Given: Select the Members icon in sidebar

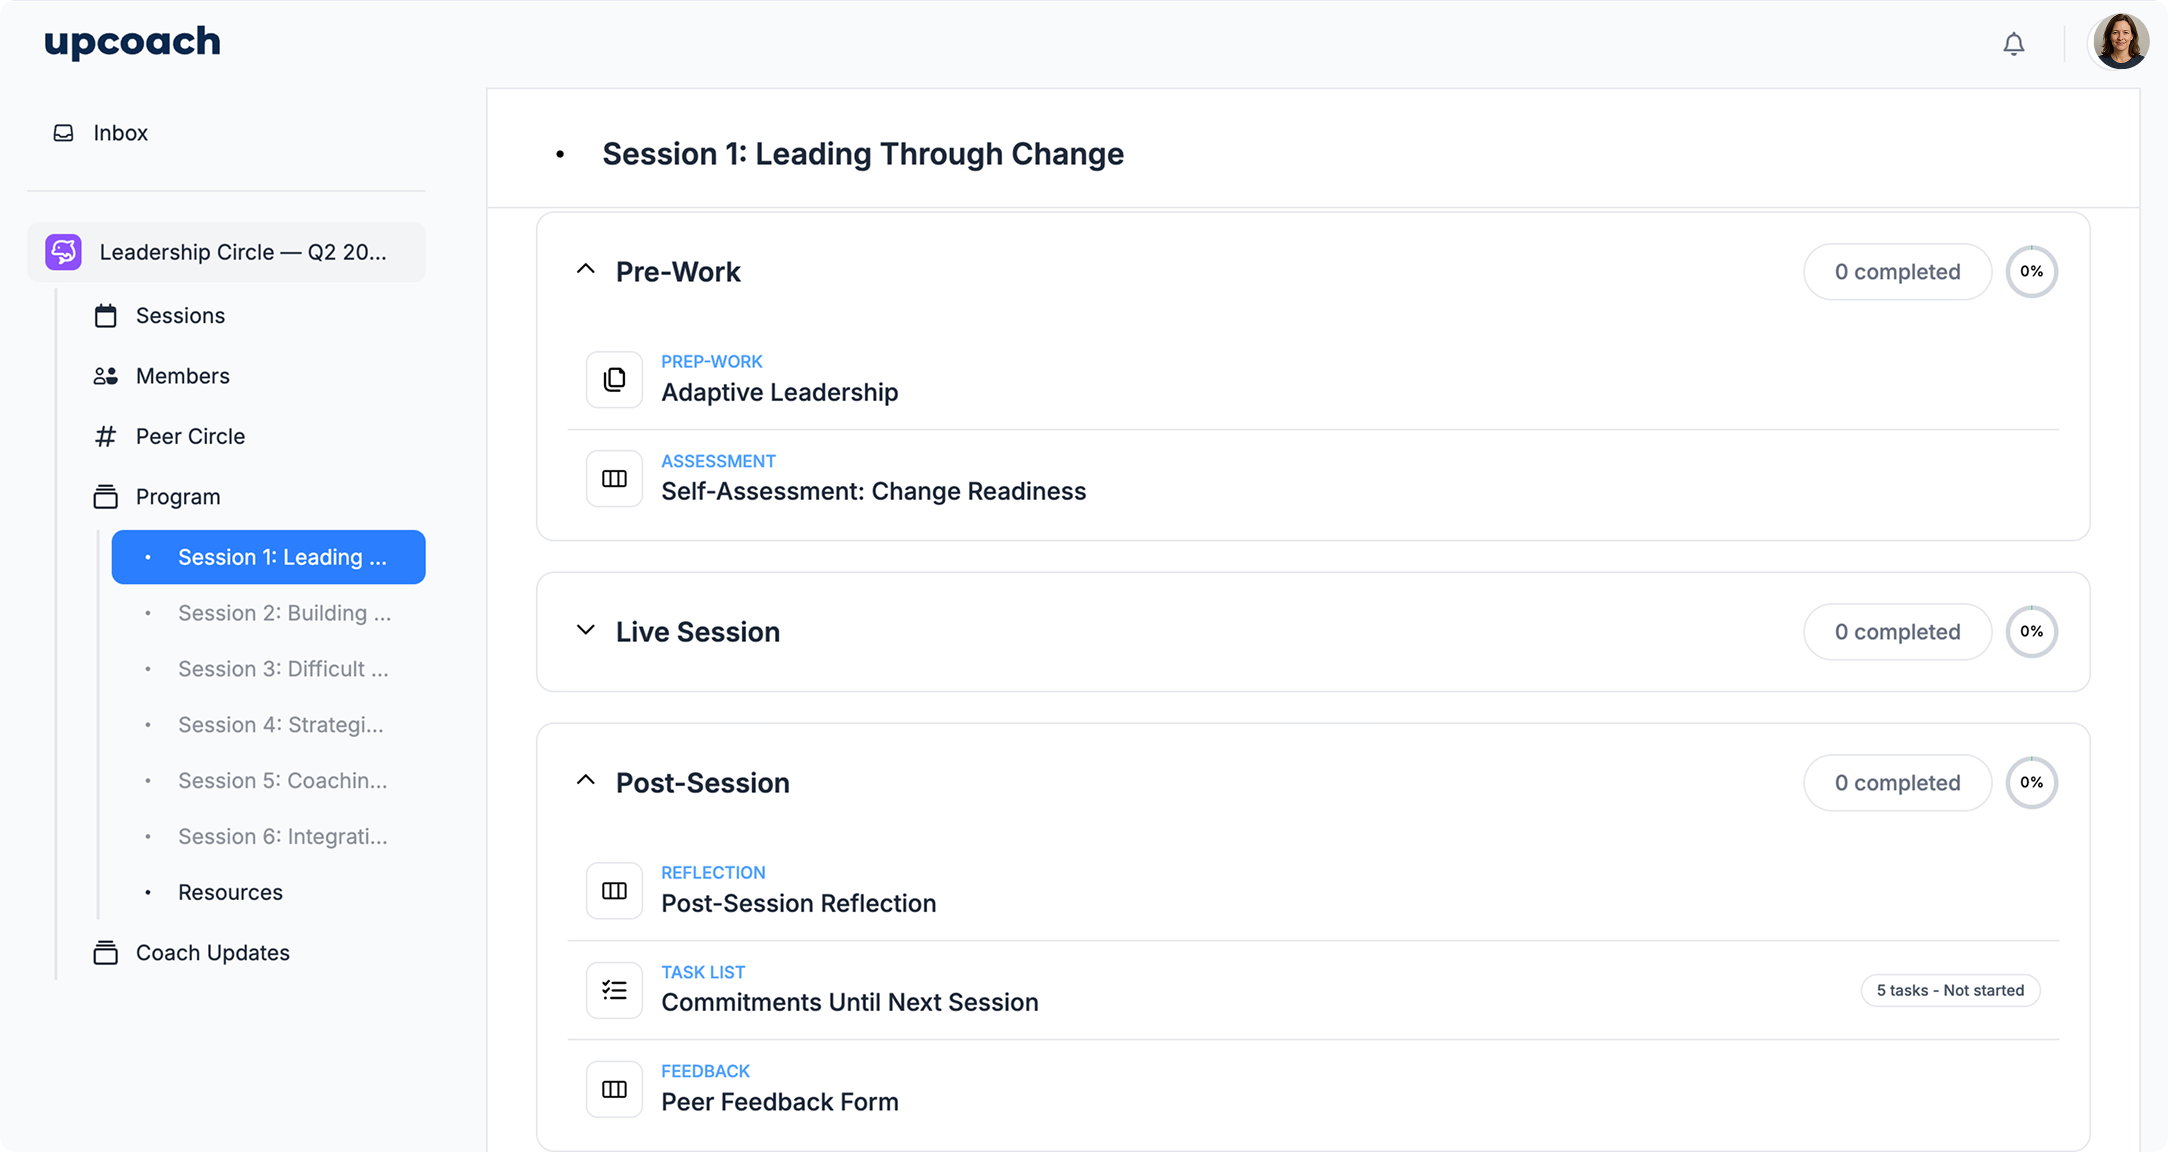Looking at the screenshot, I should click(106, 375).
